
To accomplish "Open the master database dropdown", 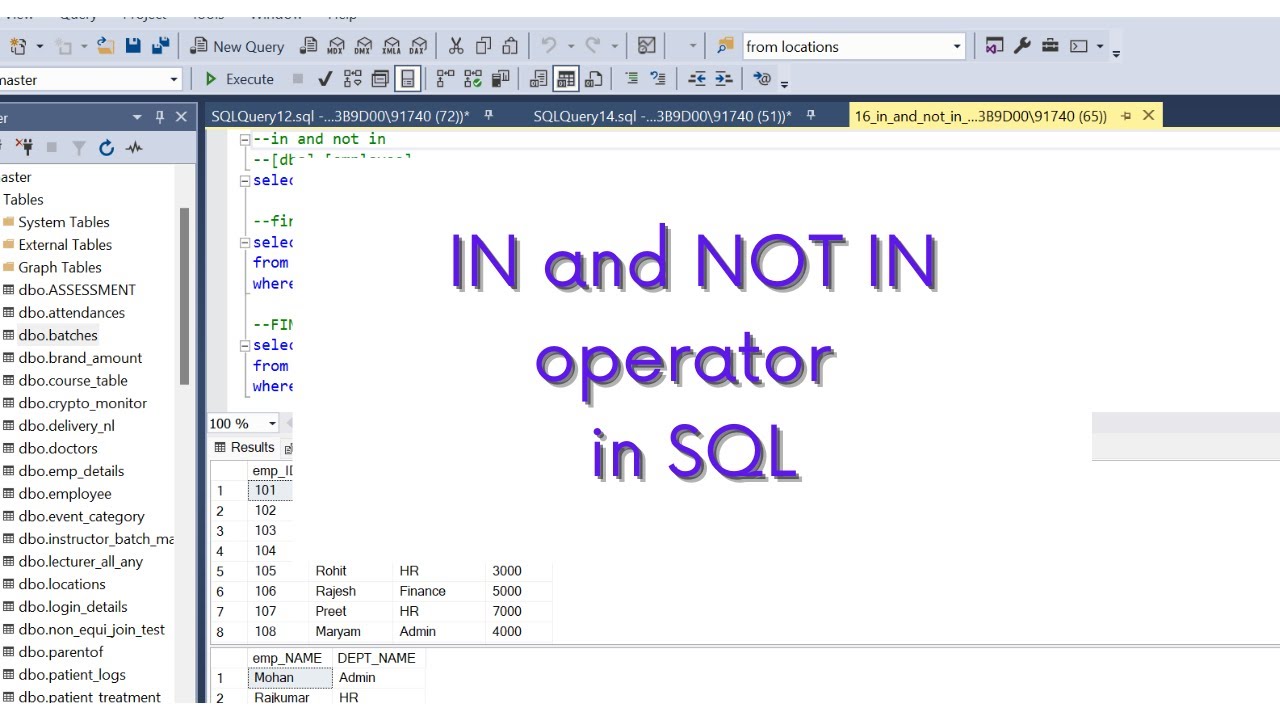I will pos(174,79).
